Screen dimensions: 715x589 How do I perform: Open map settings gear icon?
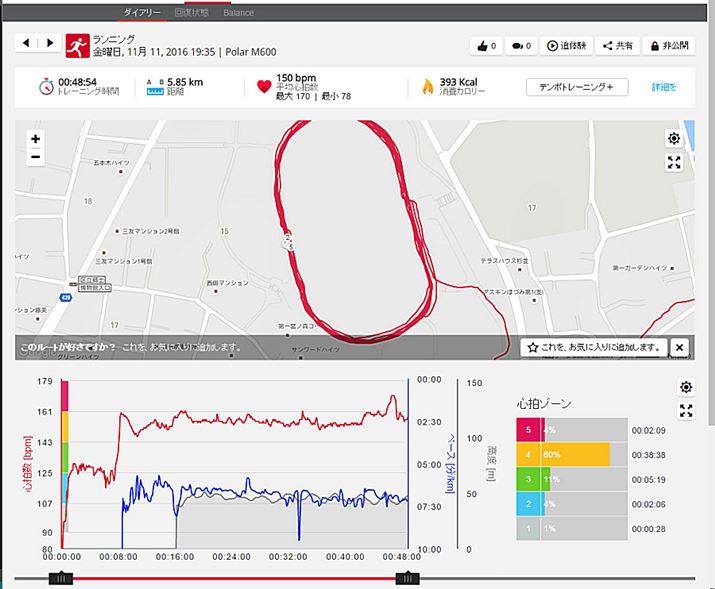click(x=674, y=139)
